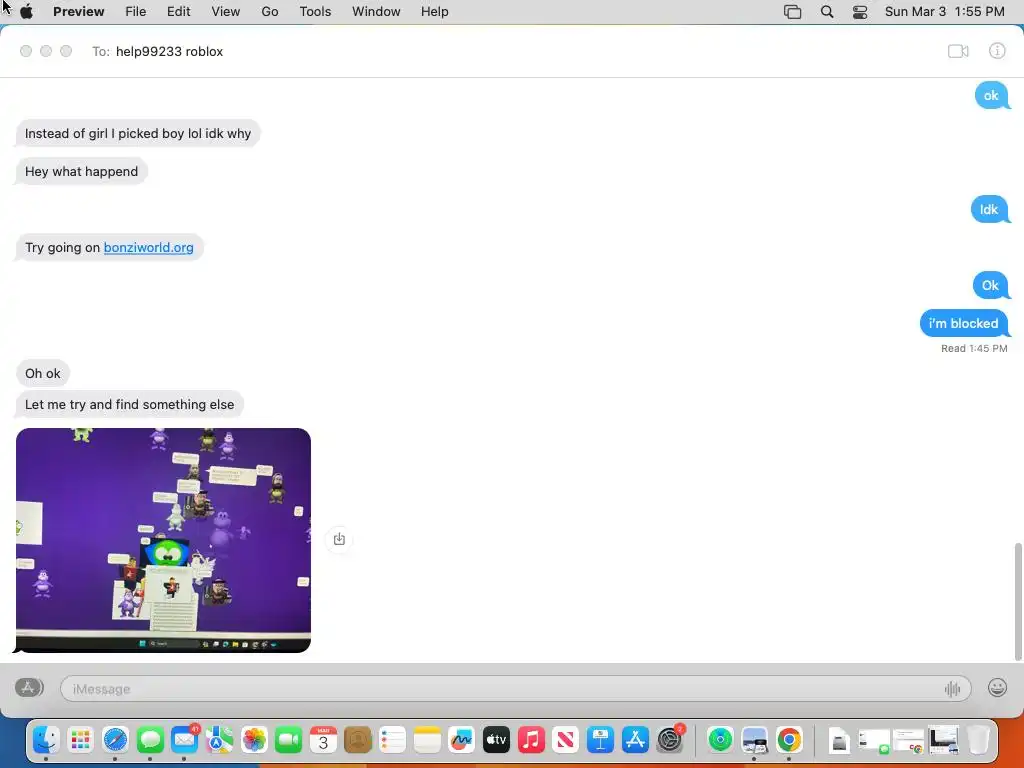Open Freeform from the Dock
Viewport: 1024px width, 768px height.
click(462, 740)
